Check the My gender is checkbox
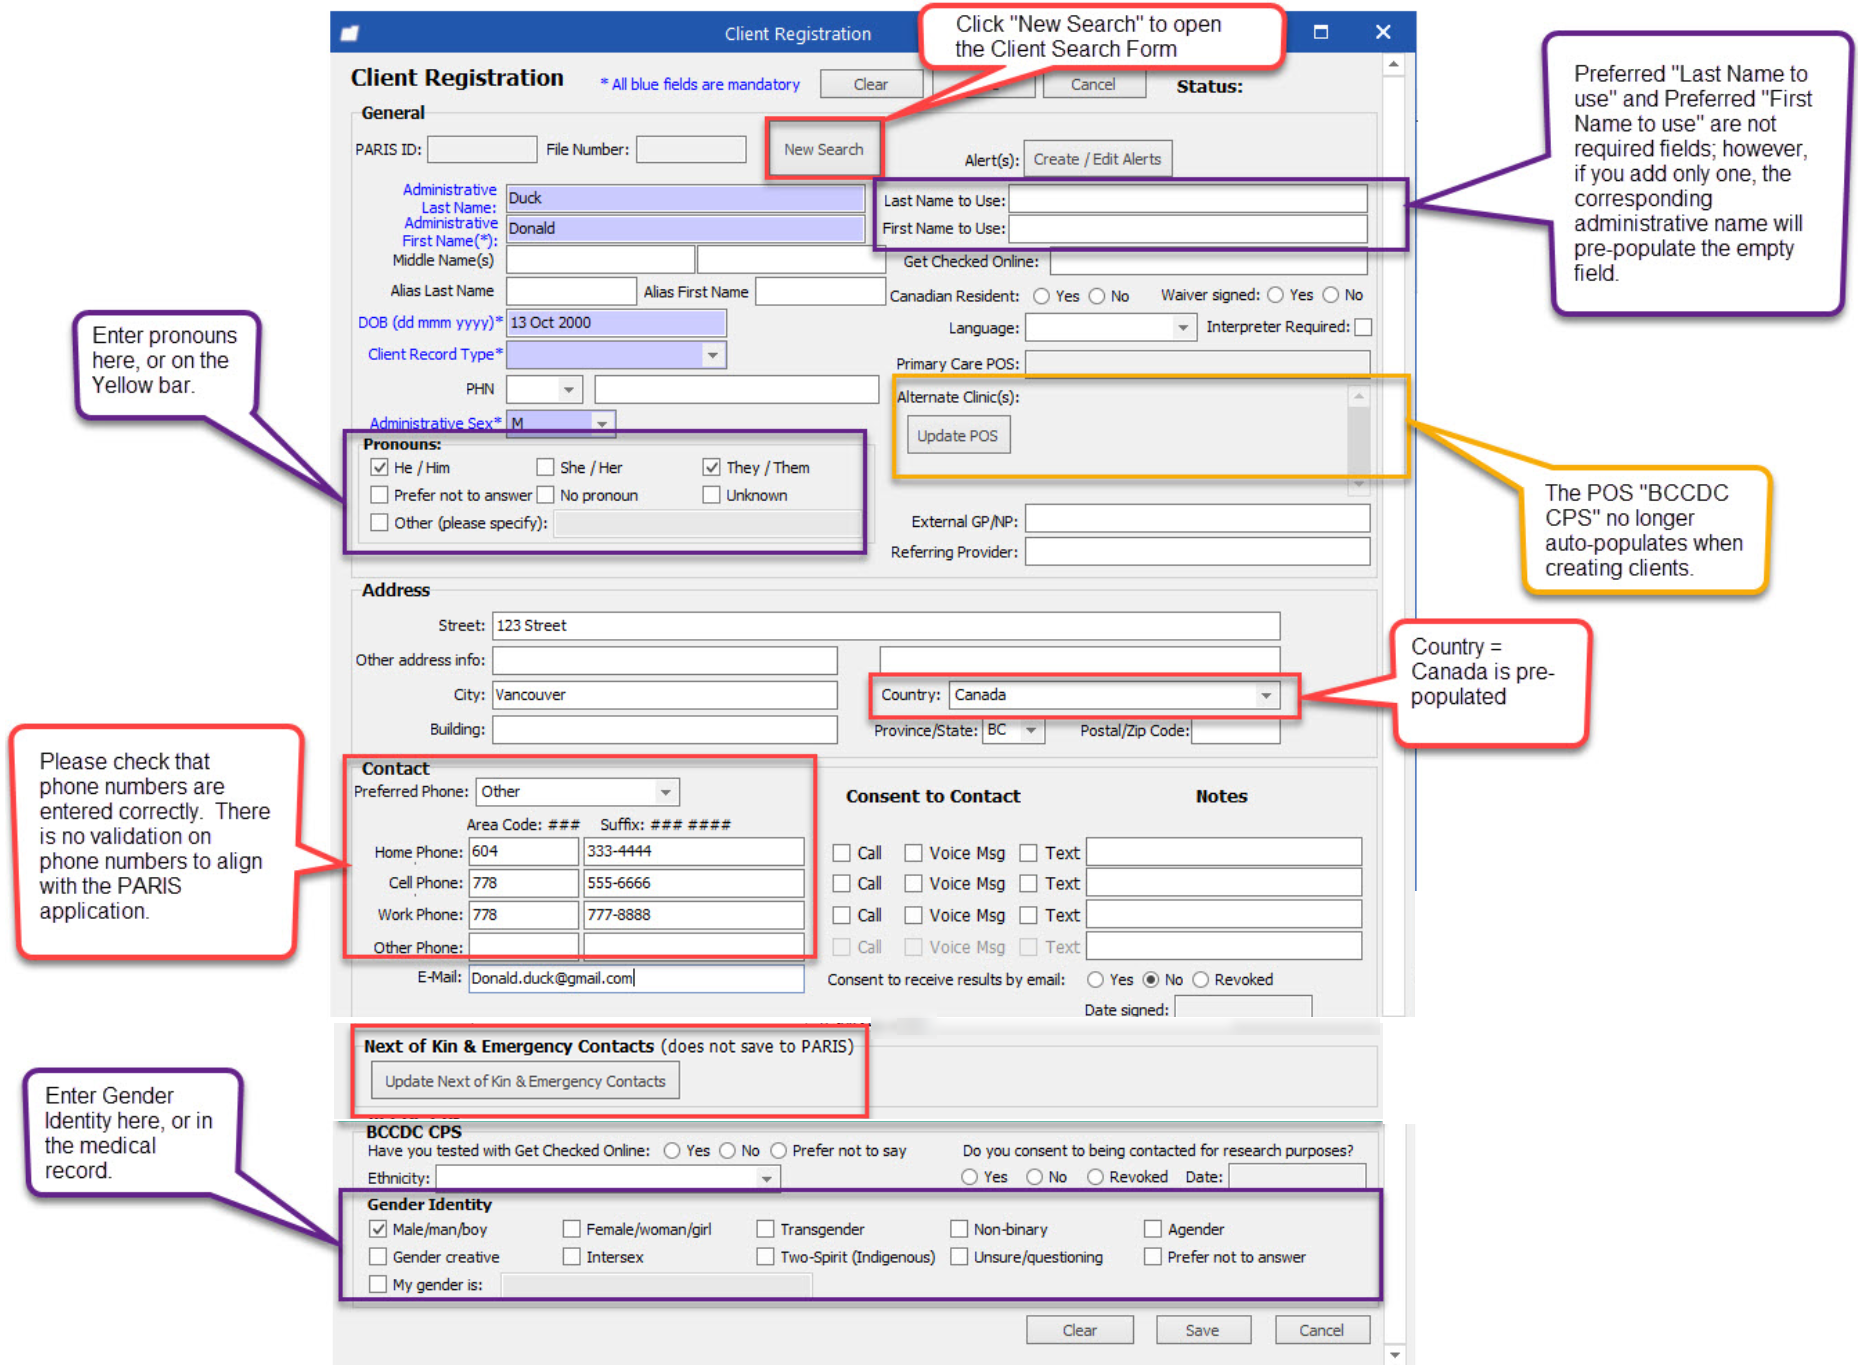Image resolution: width=1866 pixels, height=1366 pixels. pos(378,1284)
